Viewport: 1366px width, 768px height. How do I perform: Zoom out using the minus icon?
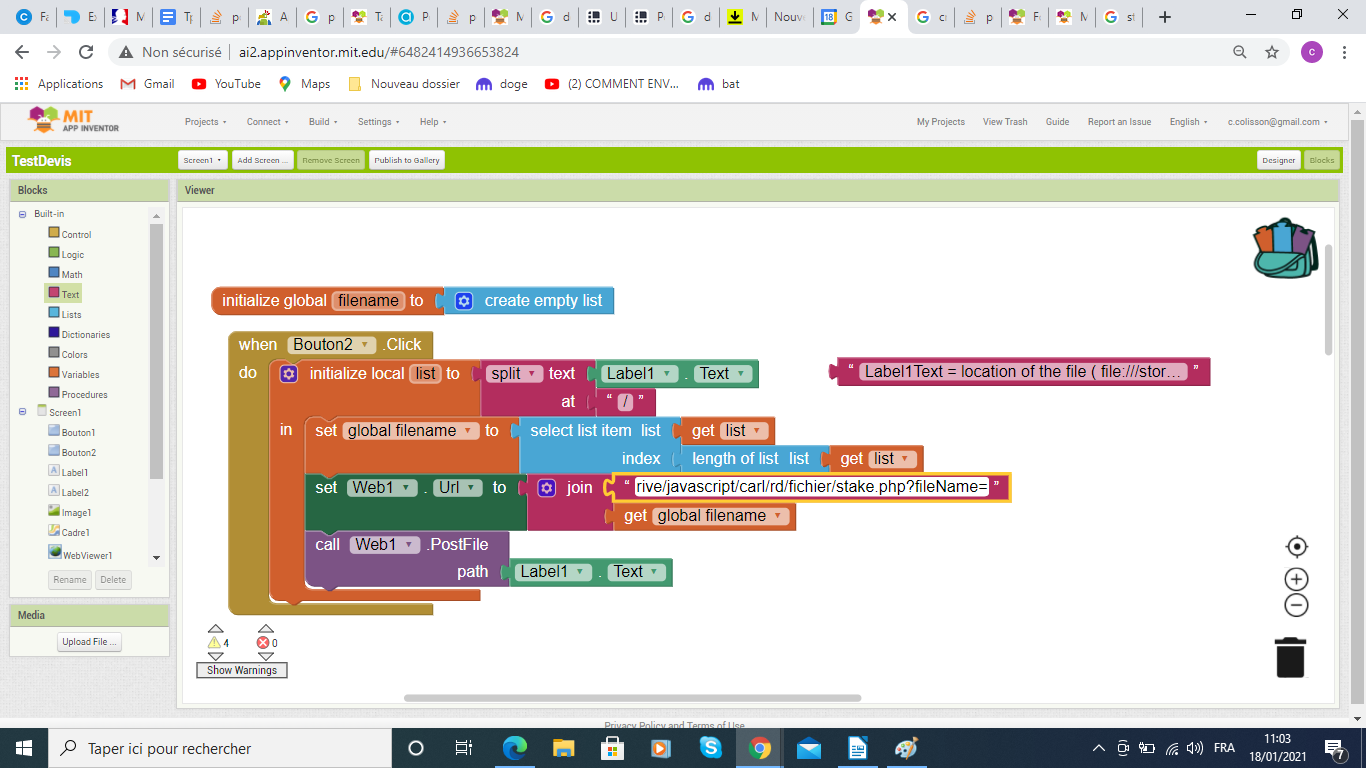tap(1296, 605)
